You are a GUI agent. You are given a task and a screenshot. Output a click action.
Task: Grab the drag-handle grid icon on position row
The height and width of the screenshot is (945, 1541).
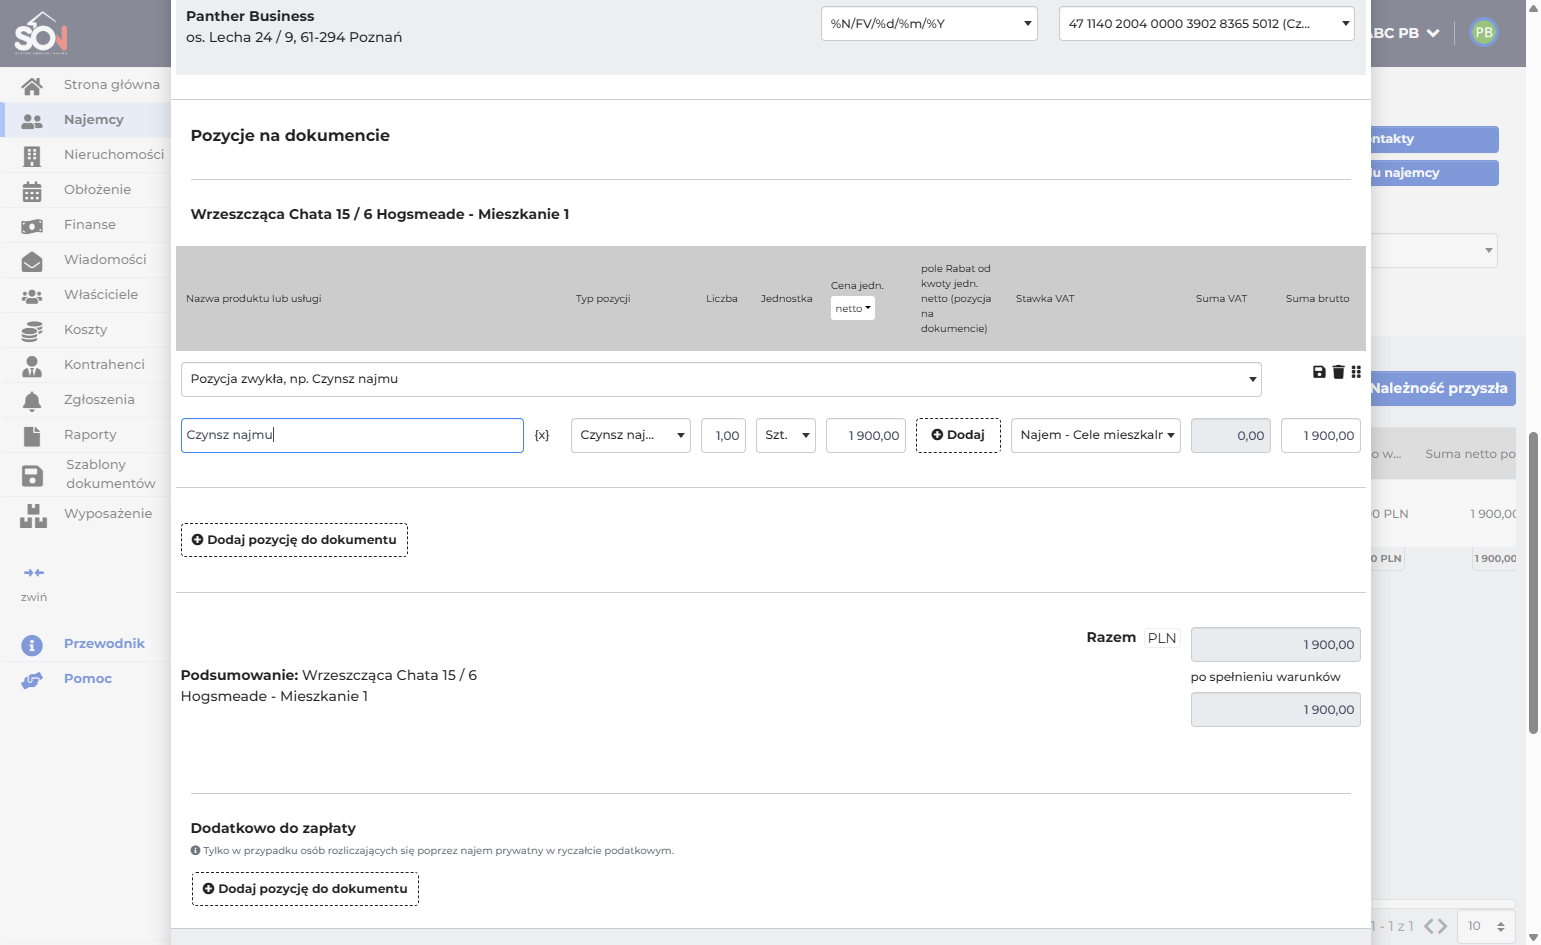(1356, 372)
